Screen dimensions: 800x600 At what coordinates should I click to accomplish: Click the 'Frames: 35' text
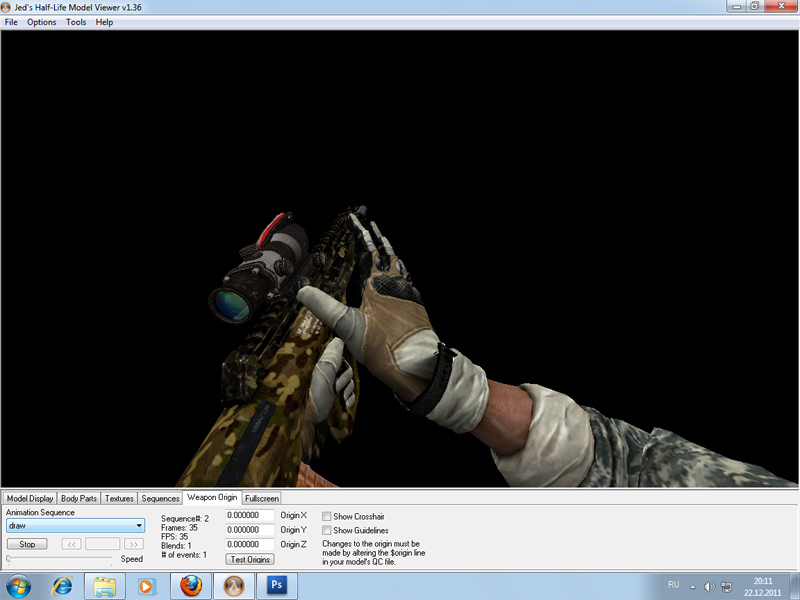(179, 528)
